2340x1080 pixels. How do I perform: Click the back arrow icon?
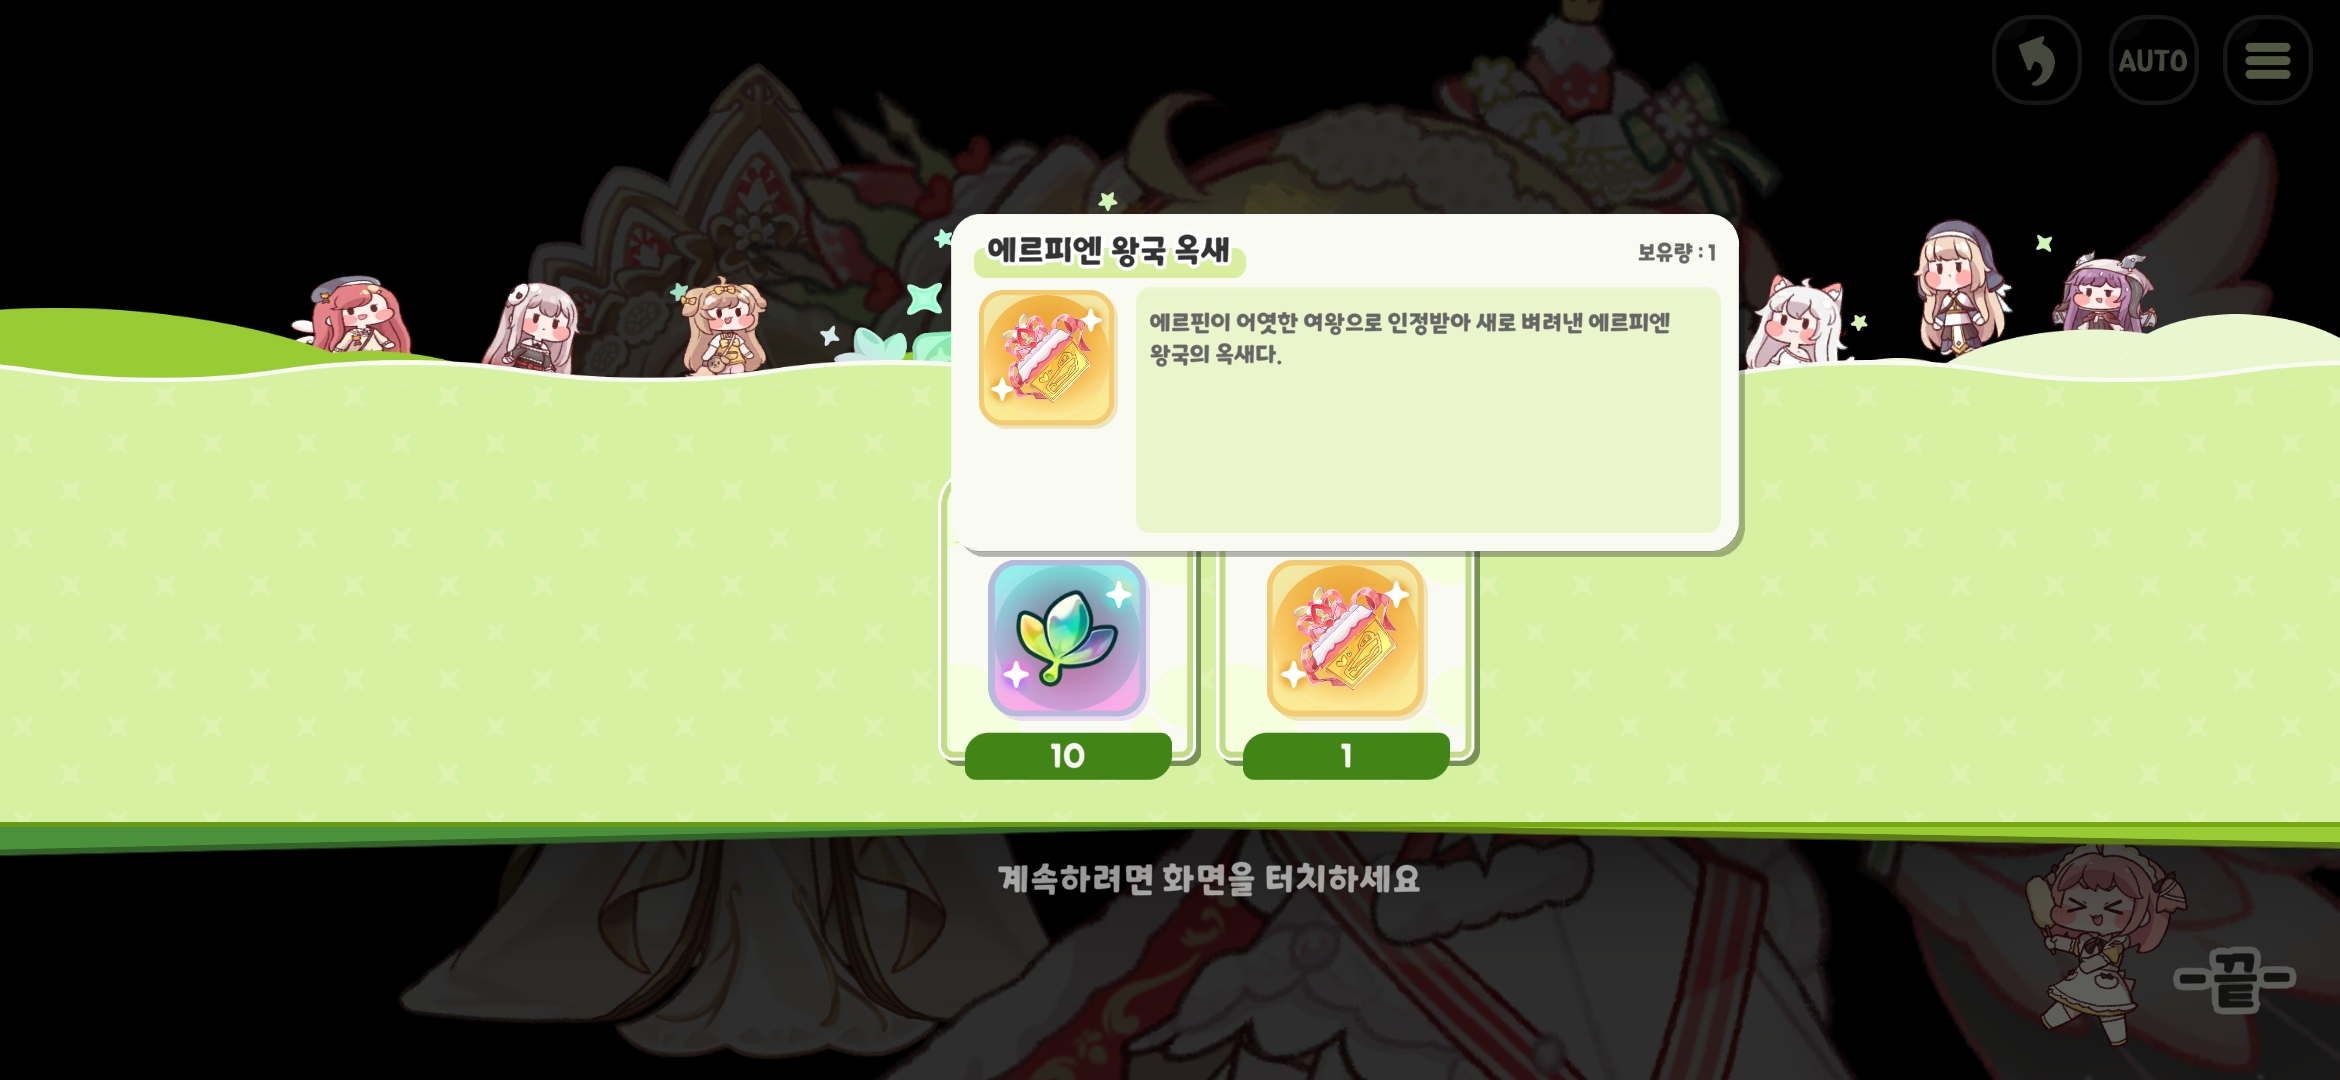(x=2037, y=60)
